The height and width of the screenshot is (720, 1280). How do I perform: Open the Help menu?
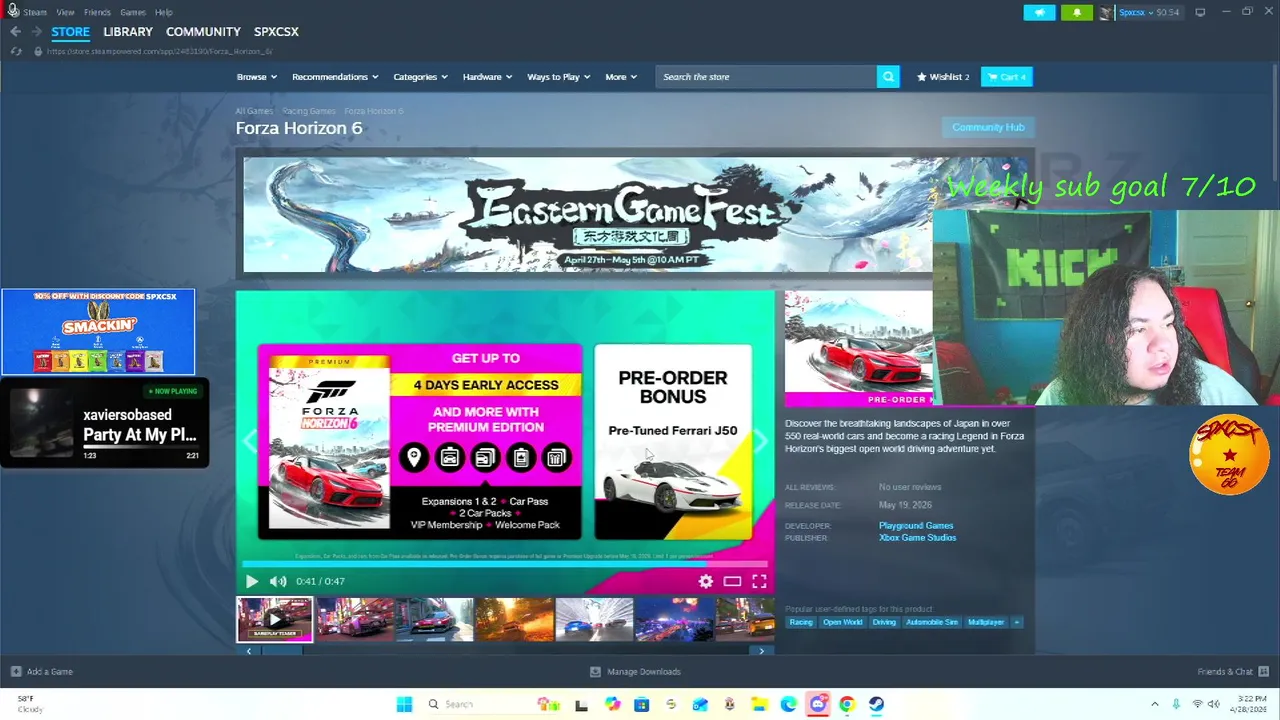coord(164,12)
